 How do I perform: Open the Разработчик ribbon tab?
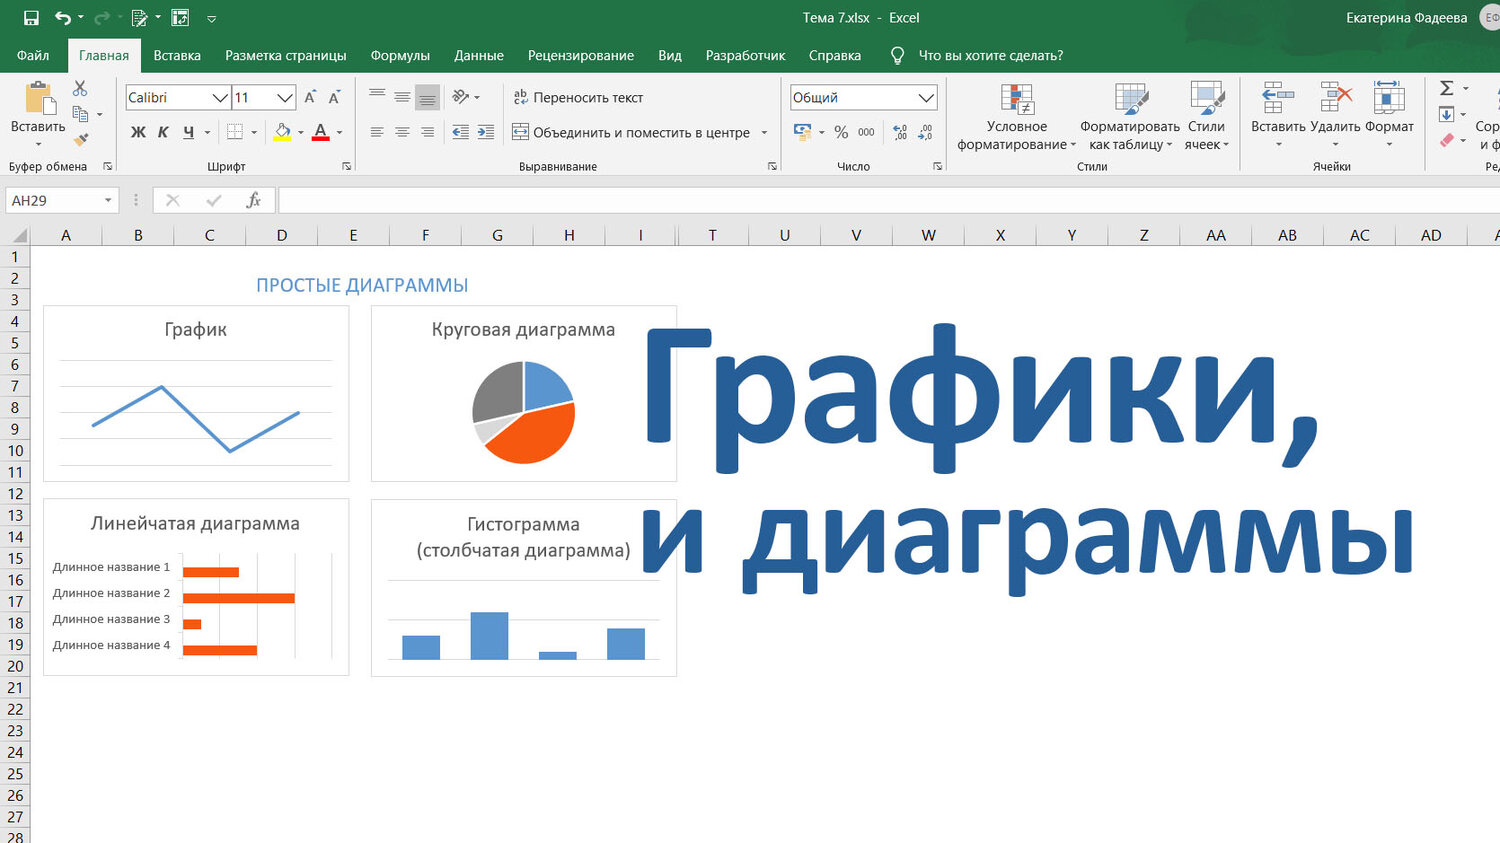click(x=744, y=55)
